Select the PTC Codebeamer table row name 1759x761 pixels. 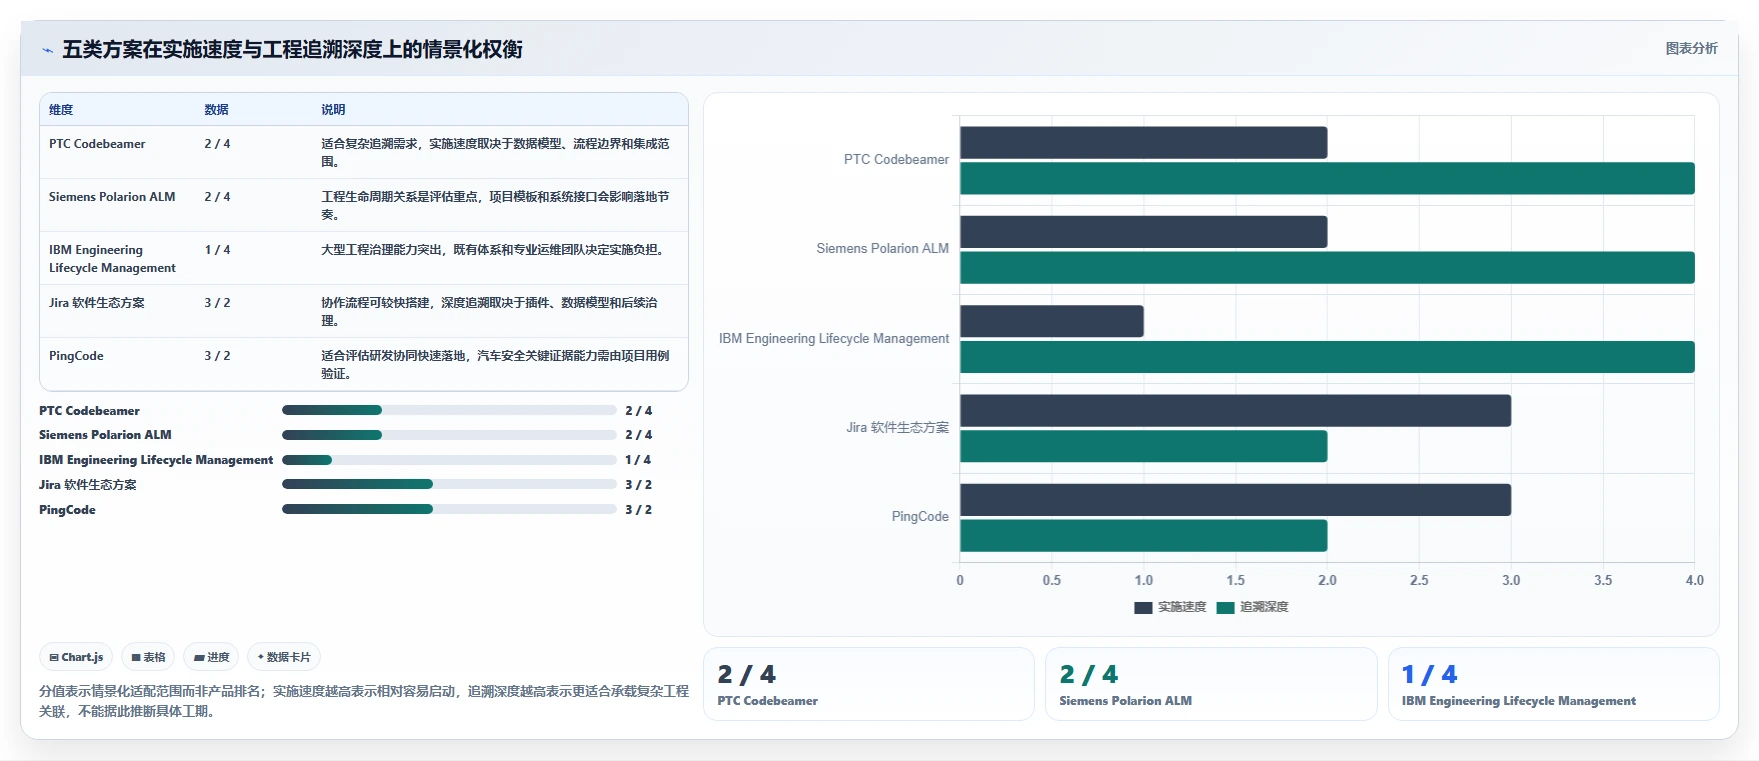coord(97,144)
